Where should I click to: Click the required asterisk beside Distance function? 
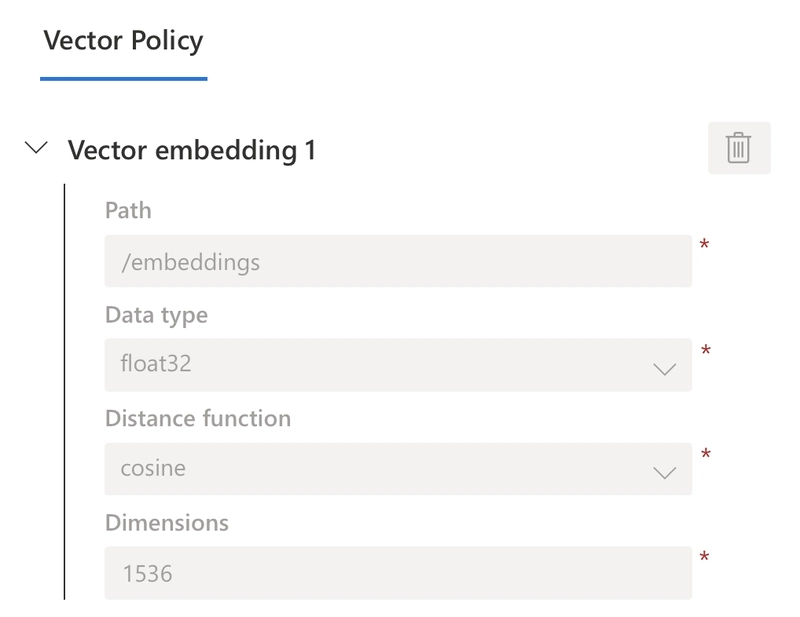tap(706, 454)
